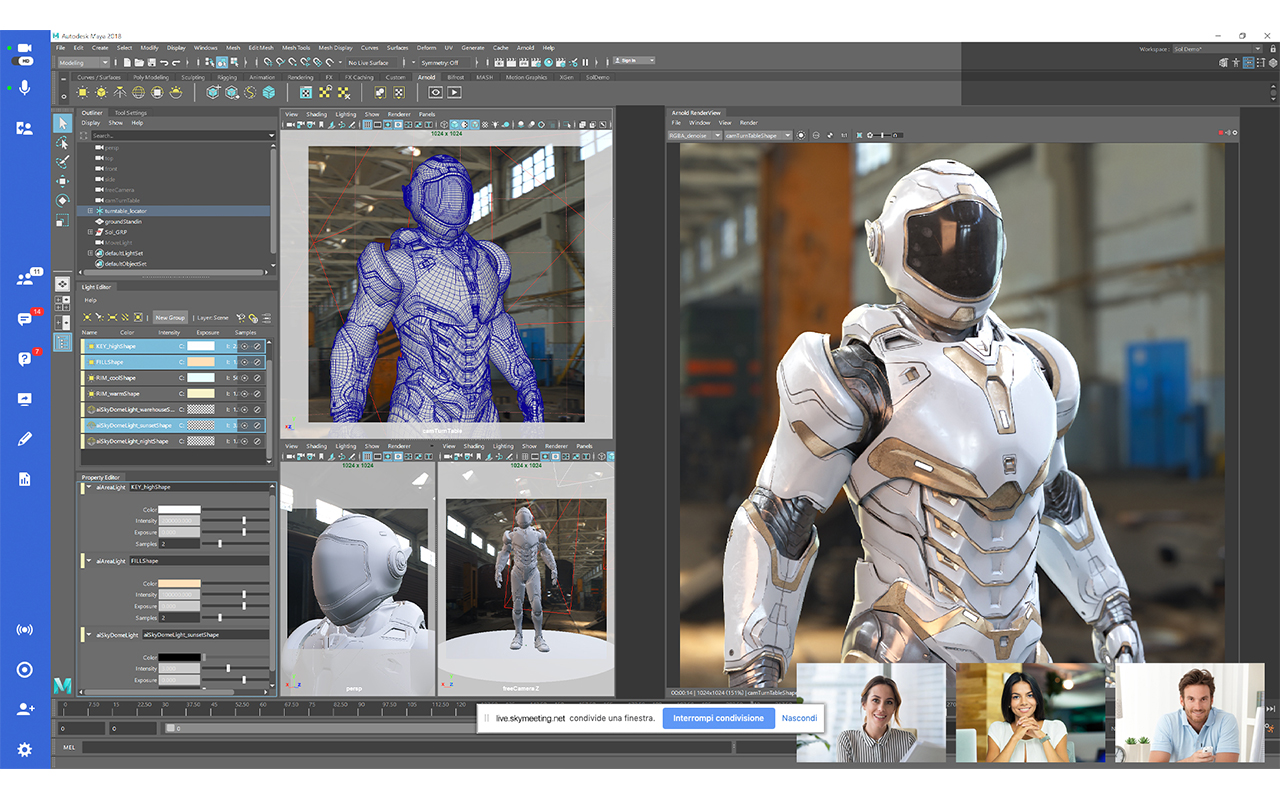The width and height of the screenshot is (1280, 800).
Task: Toggle enable for KEY_highShape light
Action: (x=244, y=346)
